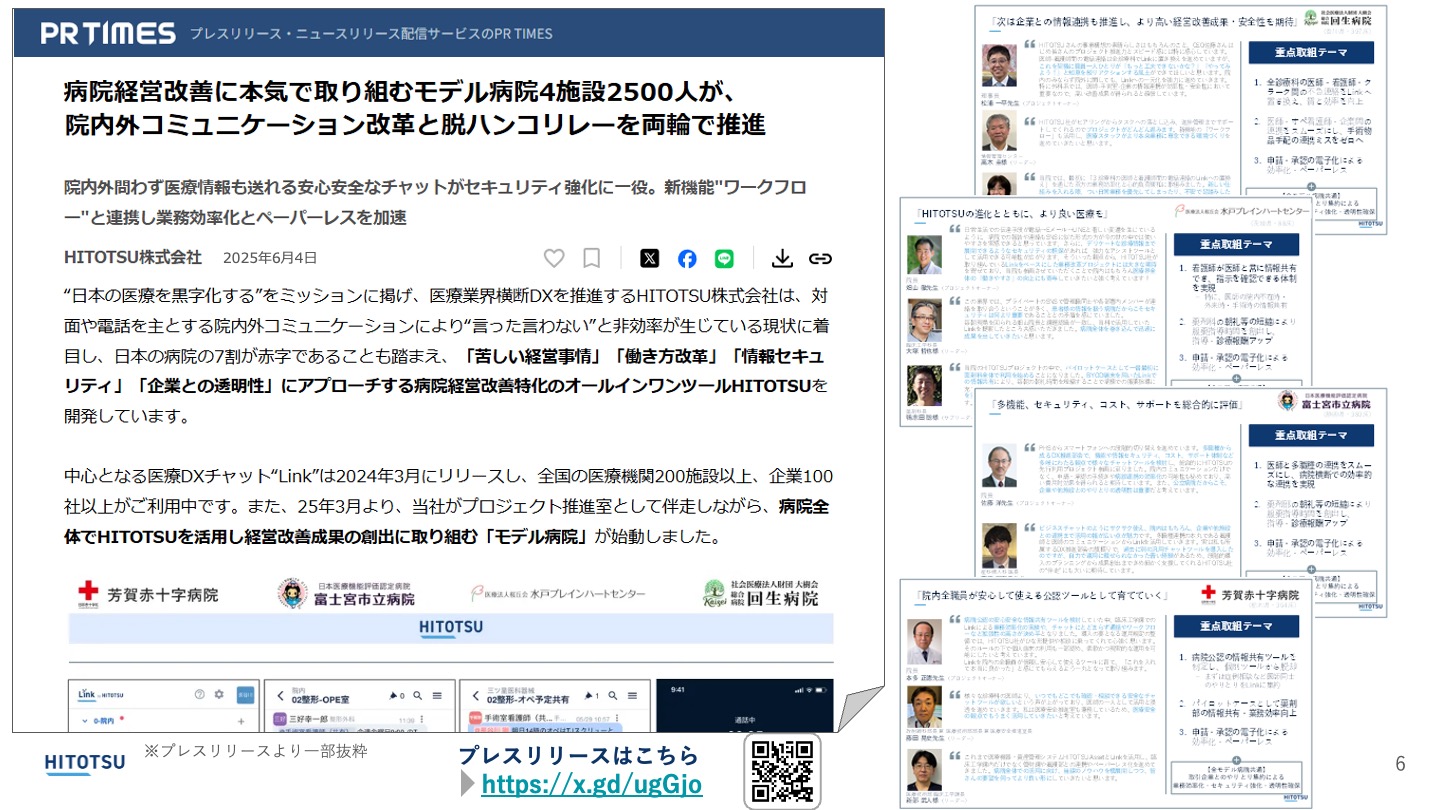Click the heart like icon

click(554, 258)
